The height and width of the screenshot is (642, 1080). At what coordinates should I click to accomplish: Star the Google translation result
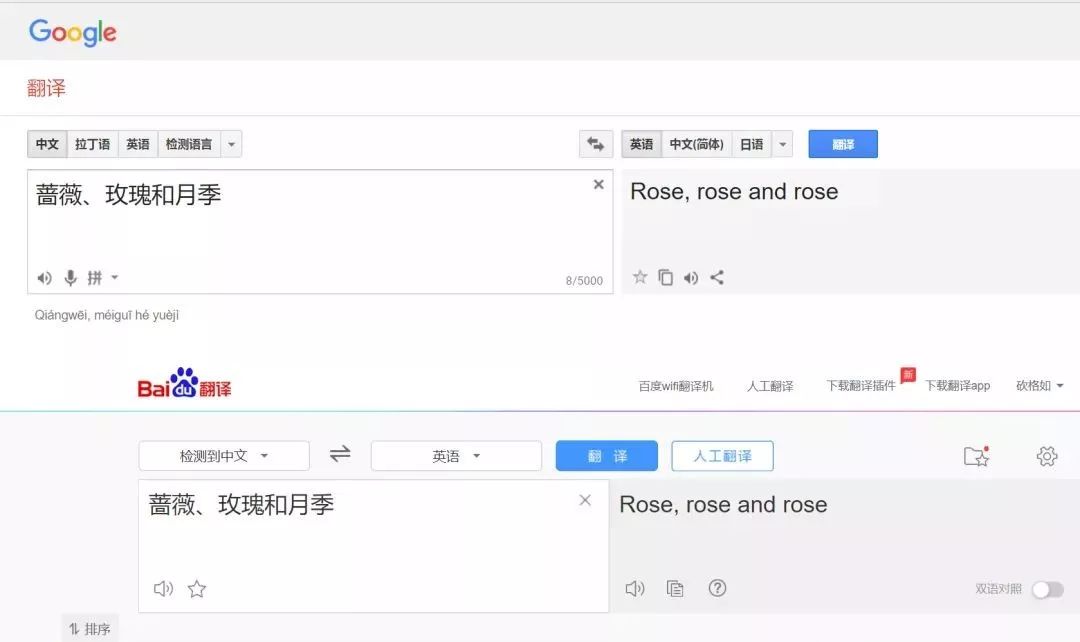click(x=640, y=277)
